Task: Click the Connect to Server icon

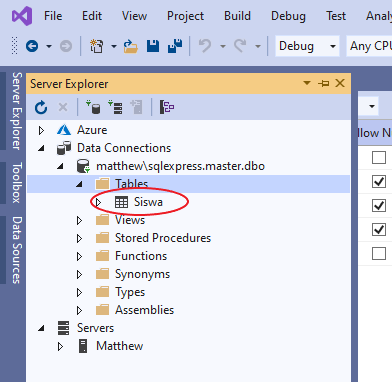Action: click(115, 107)
